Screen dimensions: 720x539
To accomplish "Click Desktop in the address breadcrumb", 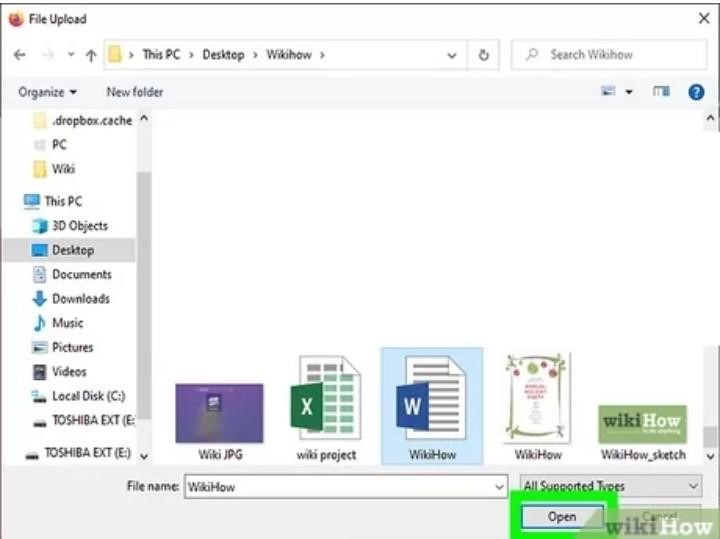I will click(x=223, y=55).
